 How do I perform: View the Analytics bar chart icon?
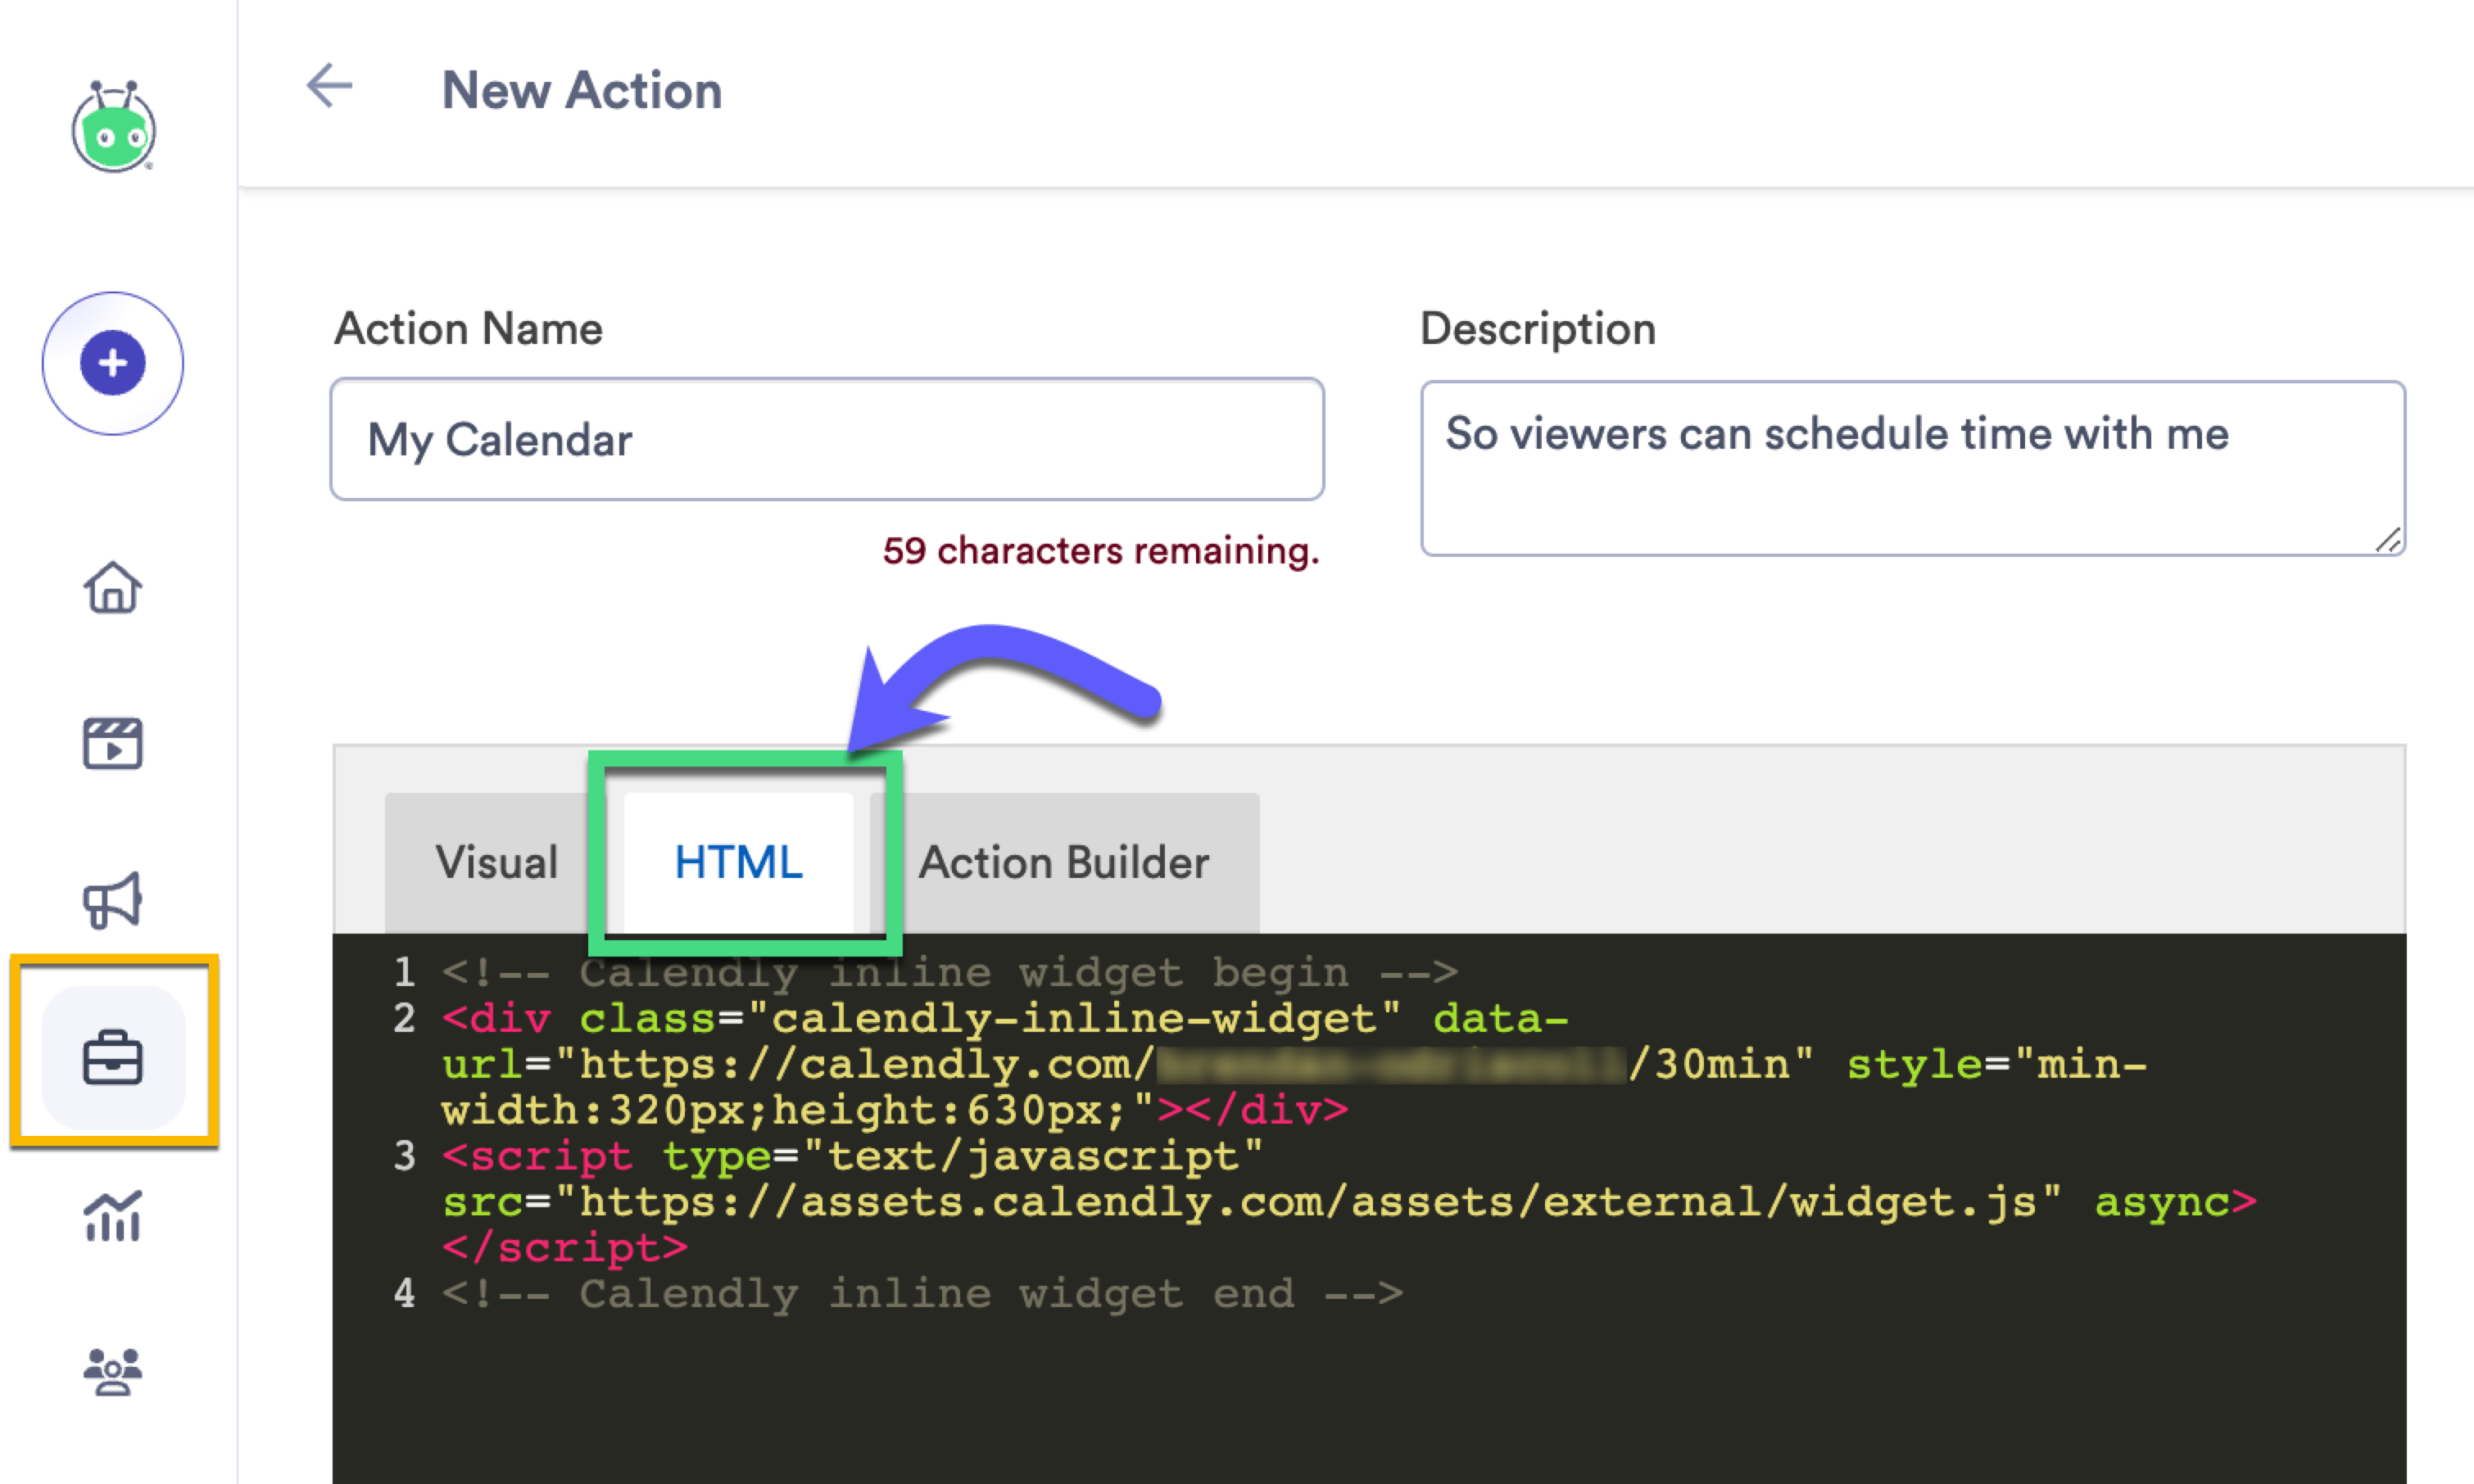(113, 1218)
